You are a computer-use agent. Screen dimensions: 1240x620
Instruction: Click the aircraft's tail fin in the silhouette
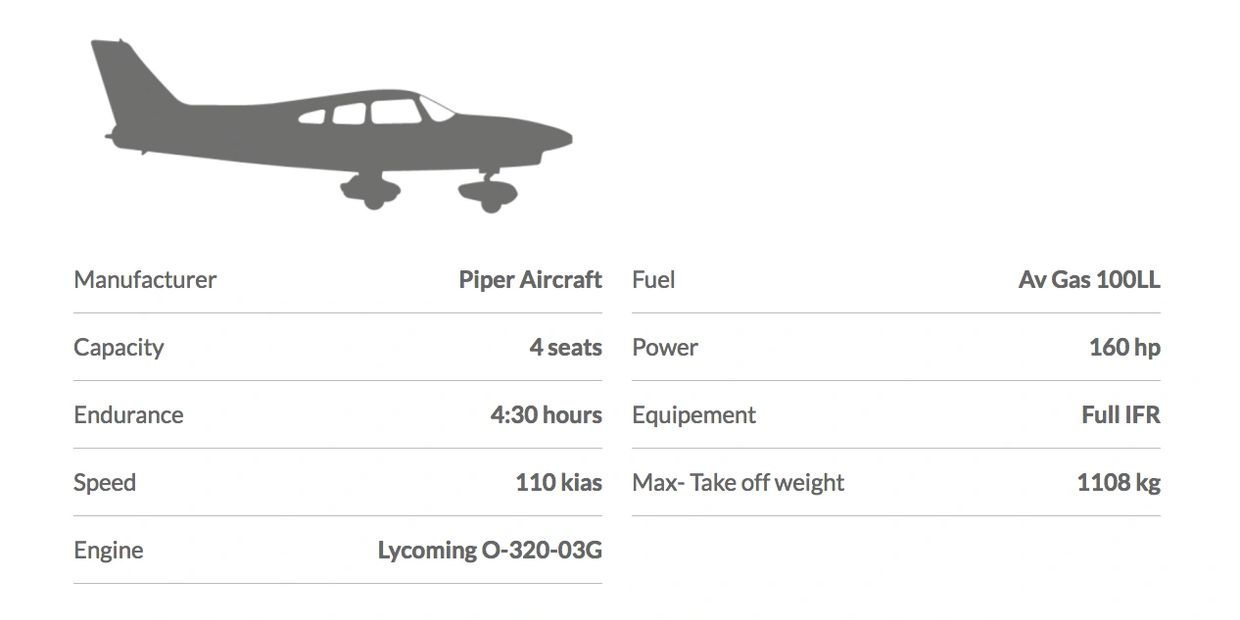coord(125,75)
